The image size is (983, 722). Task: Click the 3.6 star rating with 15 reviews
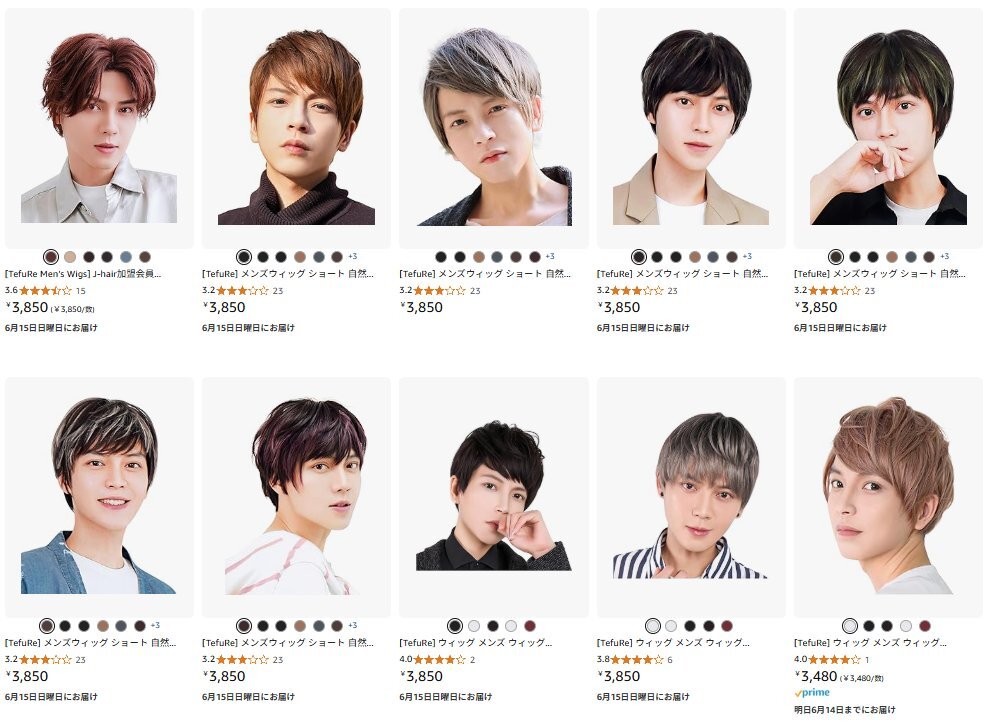pos(45,291)
